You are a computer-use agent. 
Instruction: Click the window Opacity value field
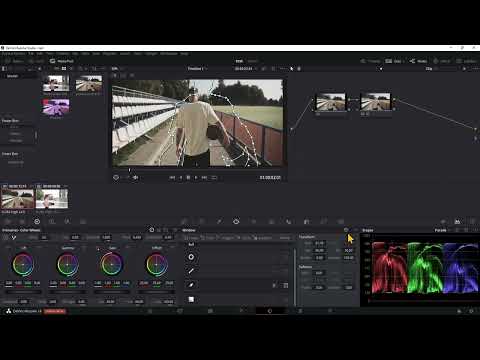point(348,258)
